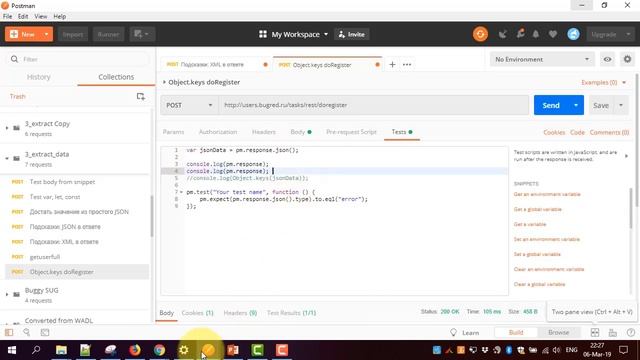Click the orange sync status icon
Image resolution: width=640 pixels, height=360 pixels.
pos(480,34)
